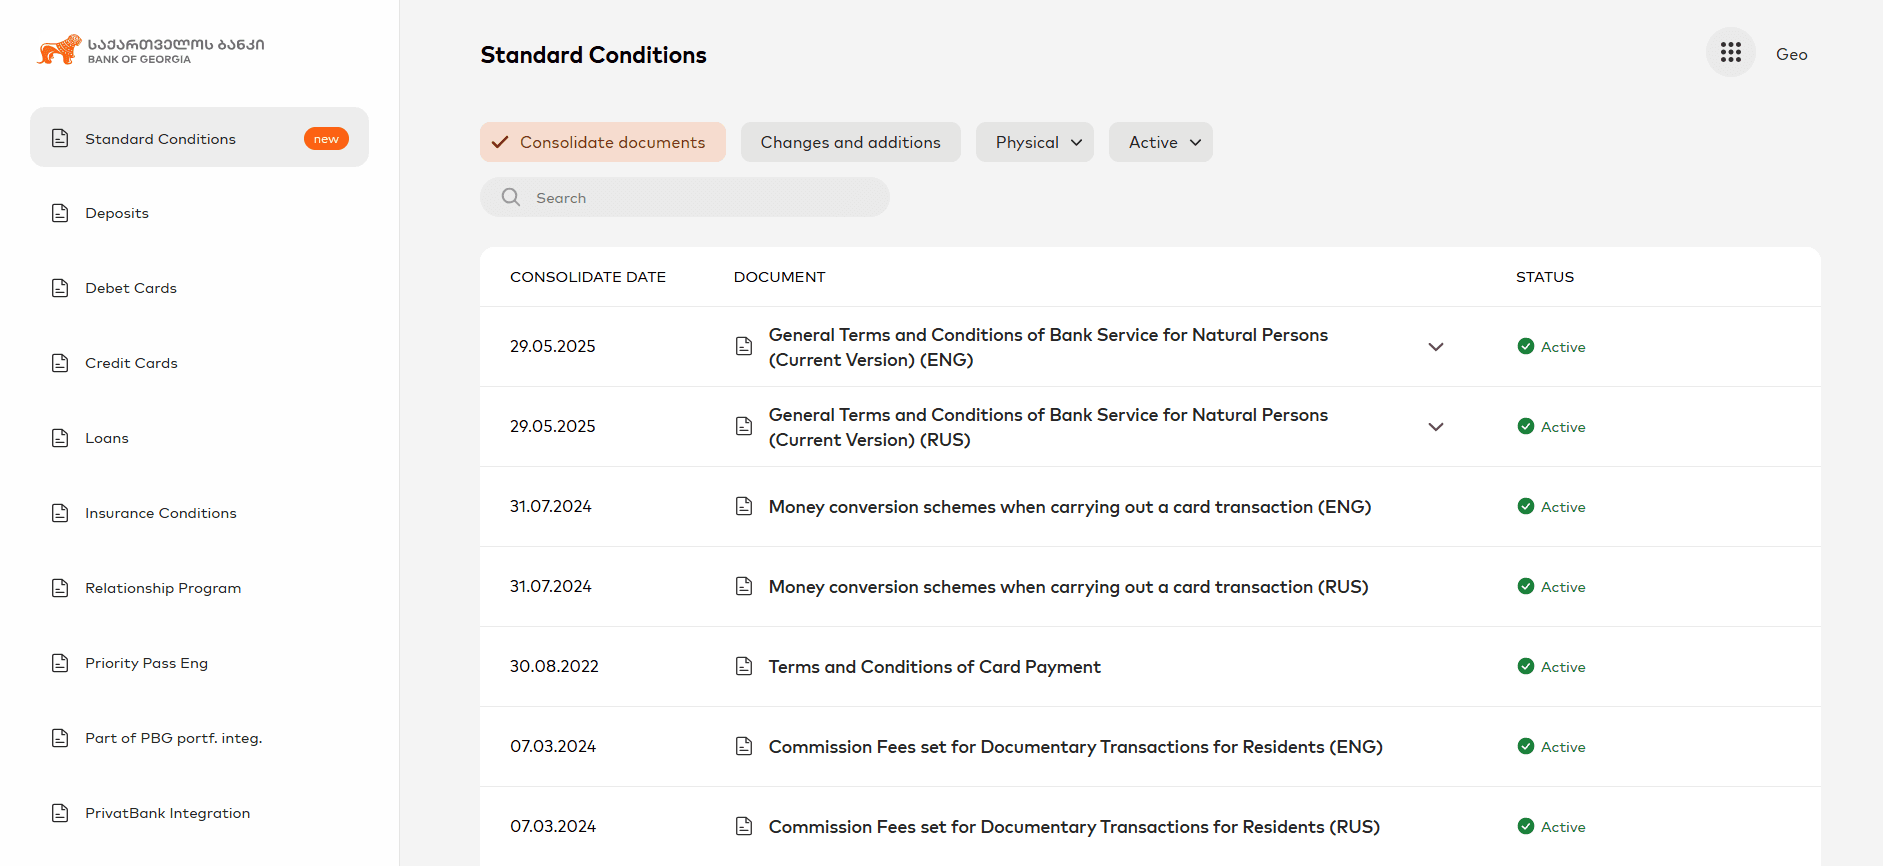Open the apps grid menu icon

coord(1730,53)
